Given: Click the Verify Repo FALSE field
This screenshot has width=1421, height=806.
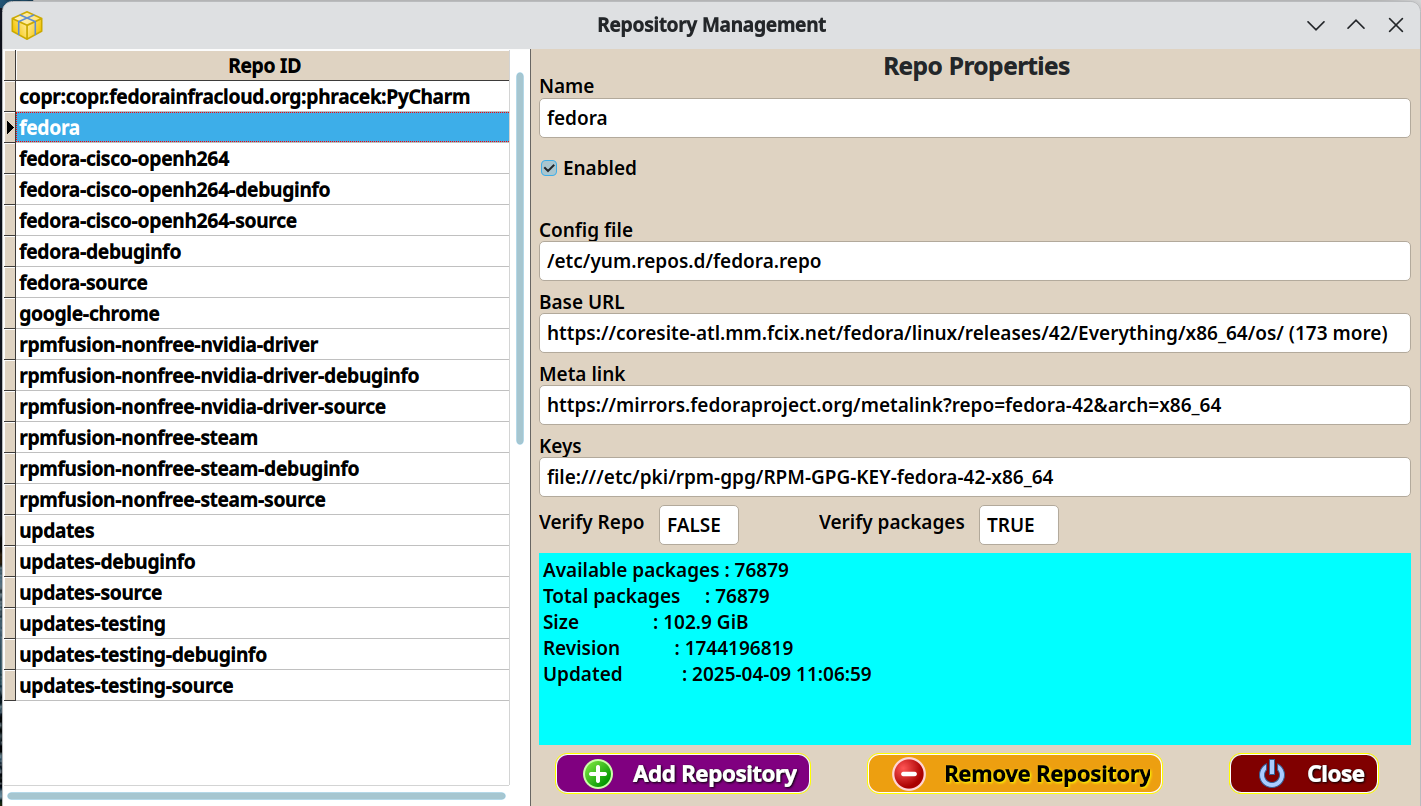Looking at the screenshot, I should pyautogui.click(x=698, y=525).
